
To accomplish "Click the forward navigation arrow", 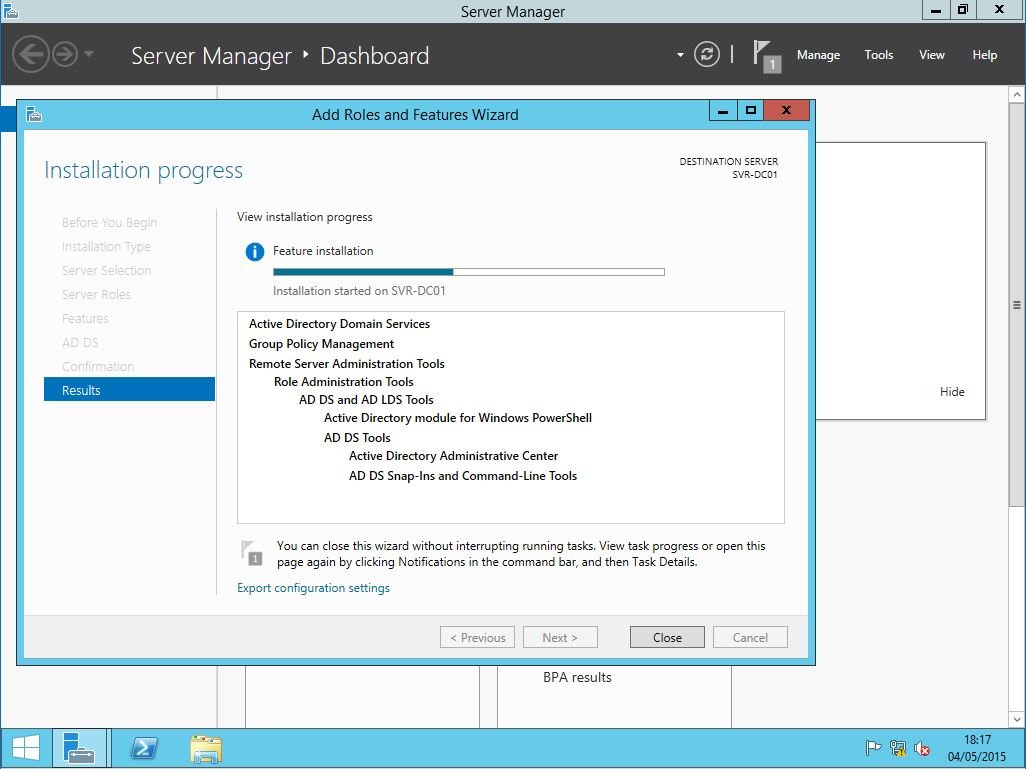I will pos(65,54).
